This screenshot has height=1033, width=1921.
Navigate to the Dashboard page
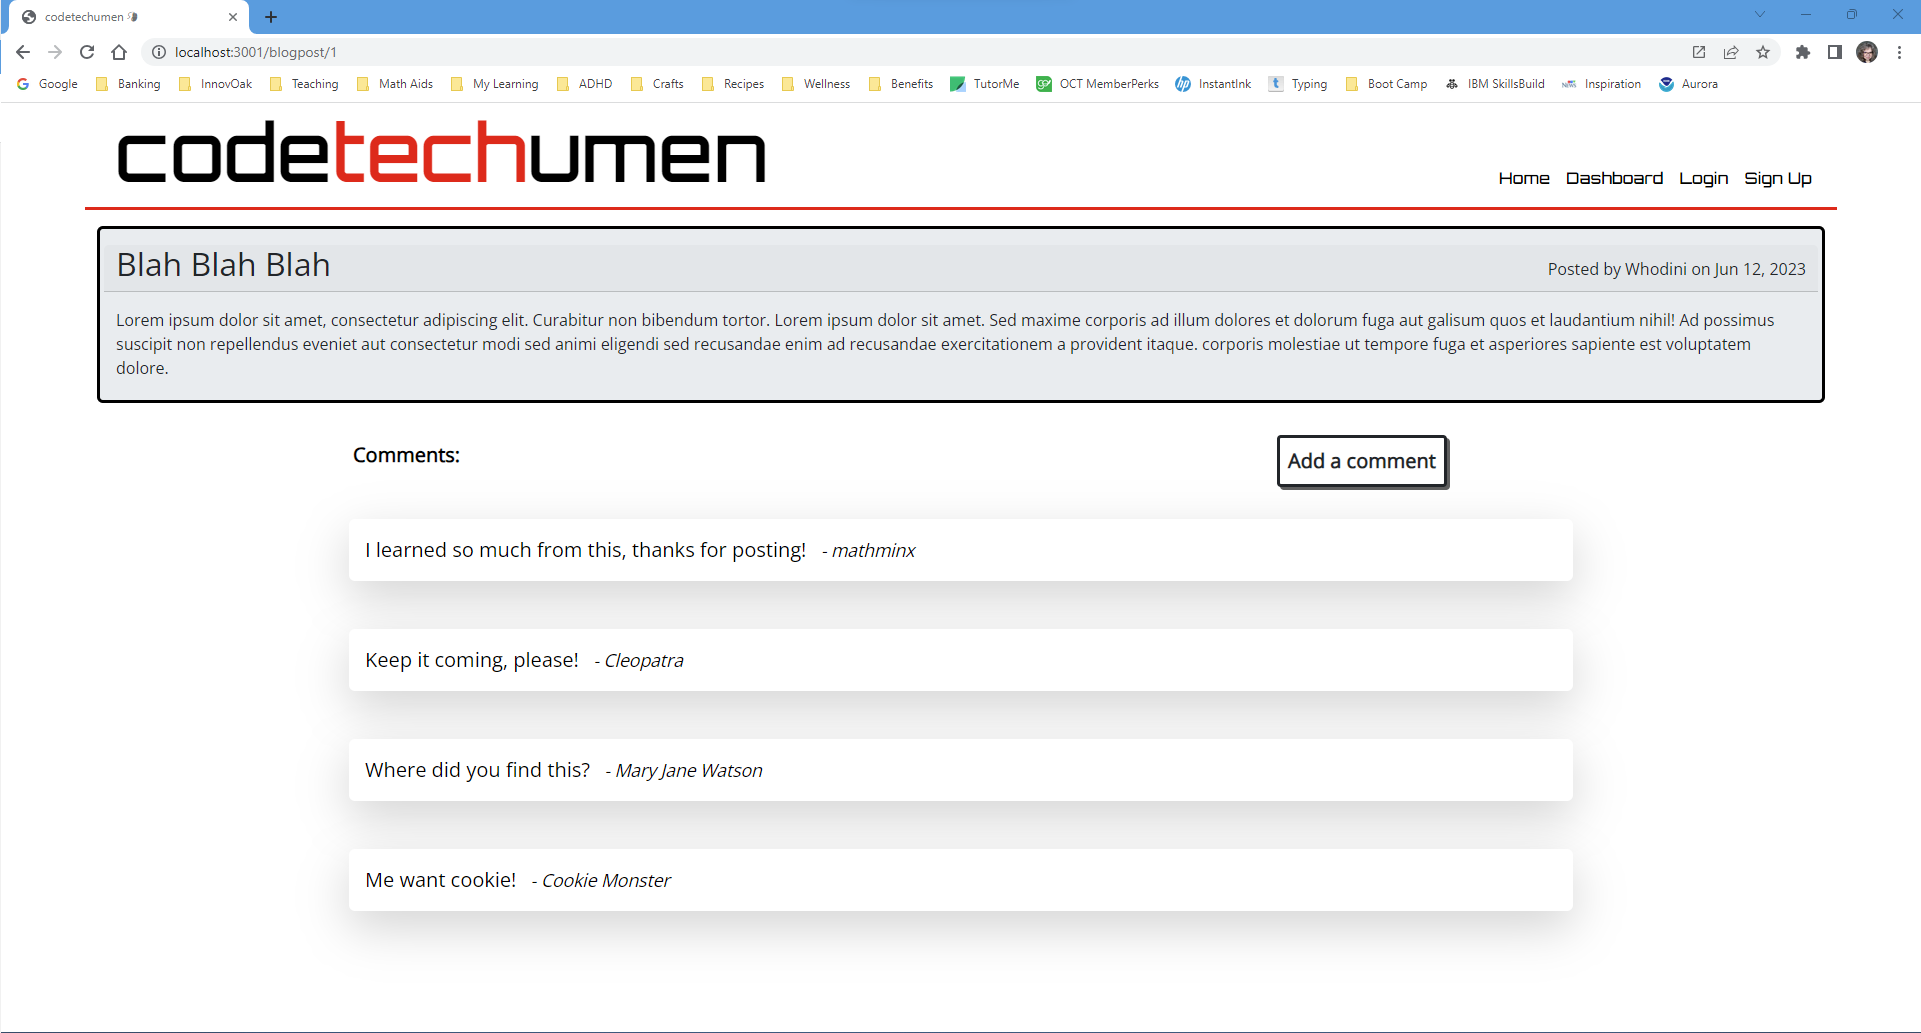1614,178
